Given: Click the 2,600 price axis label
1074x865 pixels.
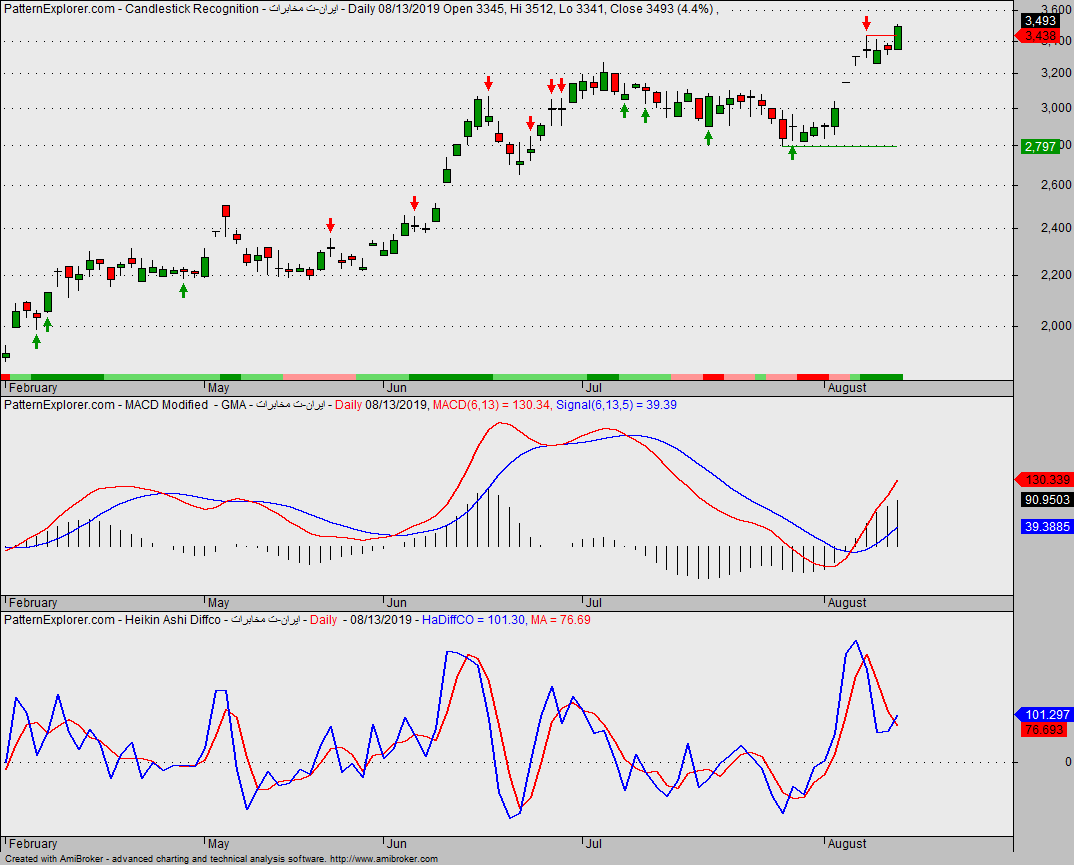Looking at the screenshot, I should pos(1056,184).
